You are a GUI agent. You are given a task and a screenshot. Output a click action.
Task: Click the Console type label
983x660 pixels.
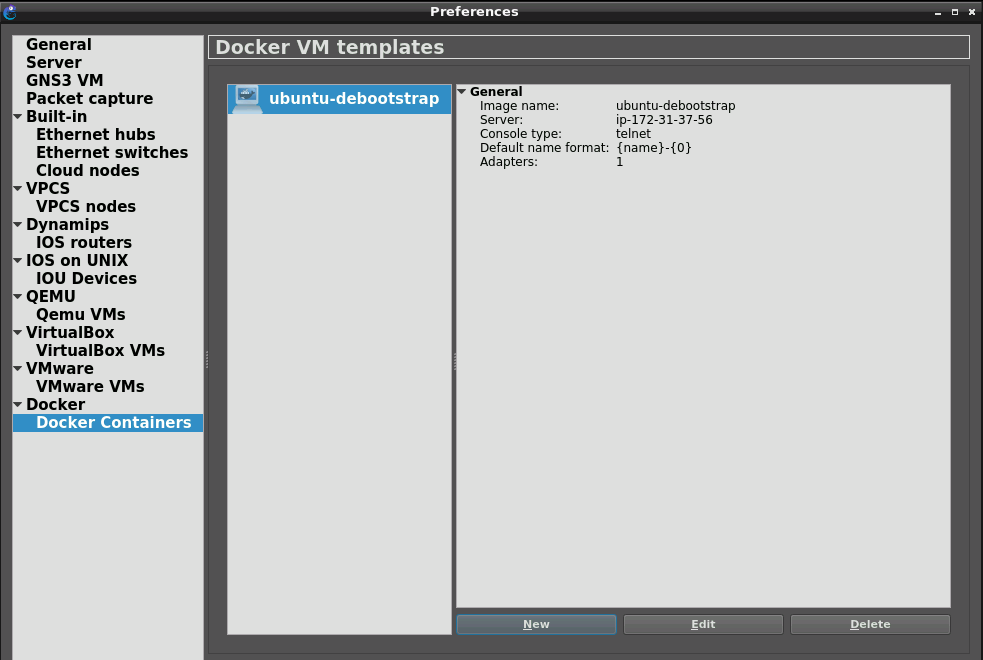pos(520,134)
